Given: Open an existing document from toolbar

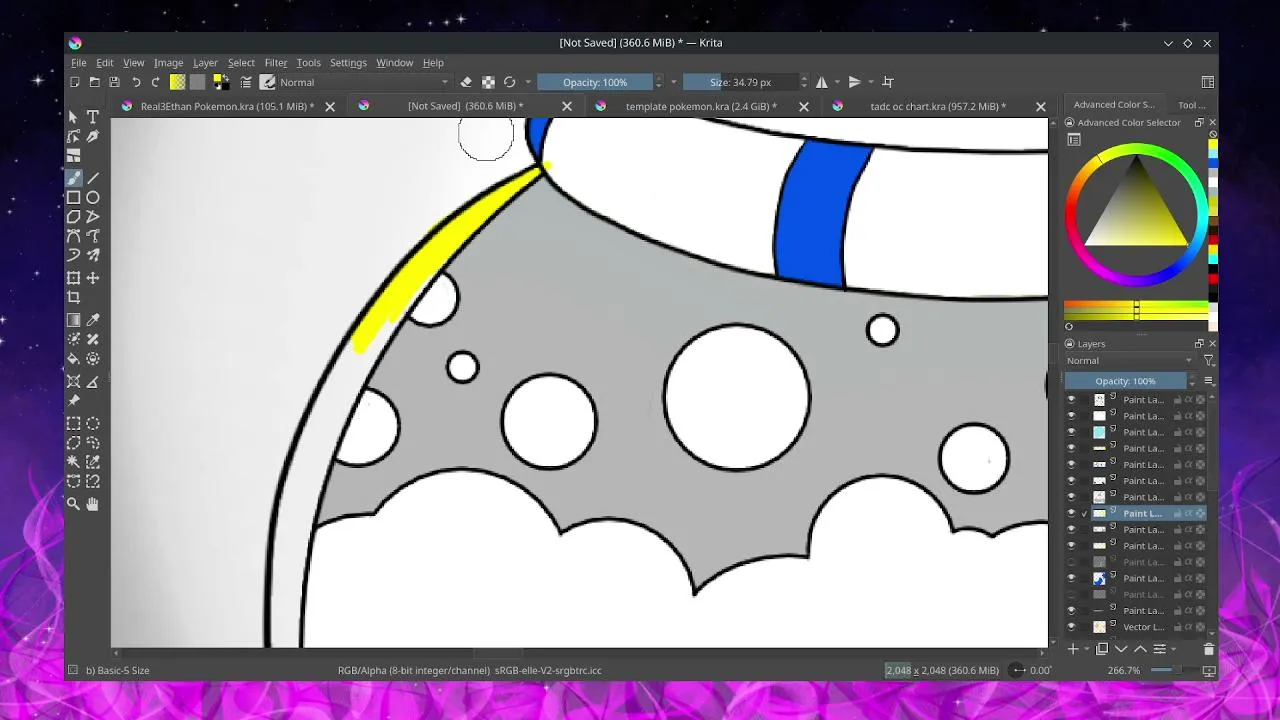Looking at the screenshot, I should pos(94,82).
